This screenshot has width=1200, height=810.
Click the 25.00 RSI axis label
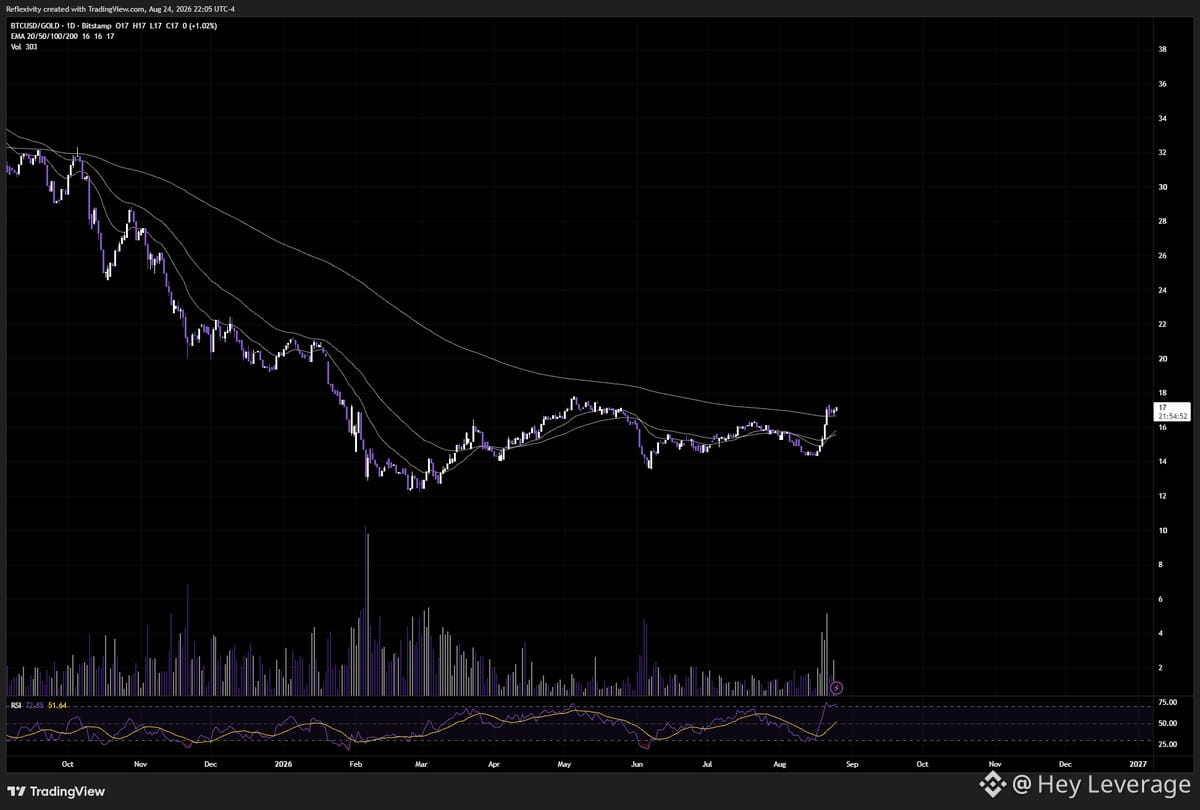[x=1166, y=744]
